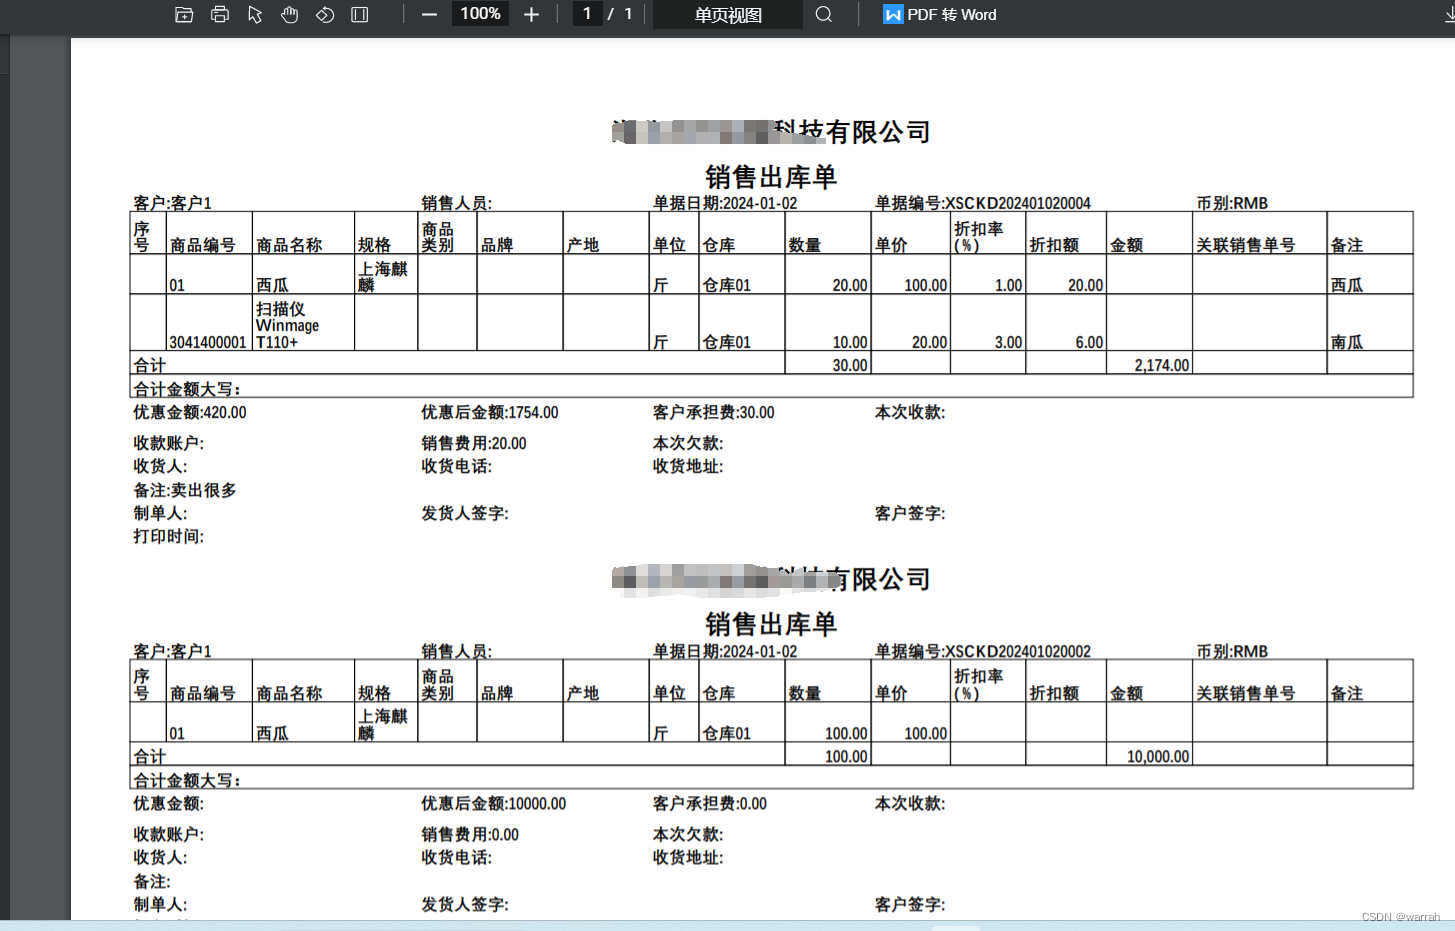The height and width of the screenshot is (931, 1455).
Task: Click the 扫描仪 Winmage T110+ product name
Action: 288,326
